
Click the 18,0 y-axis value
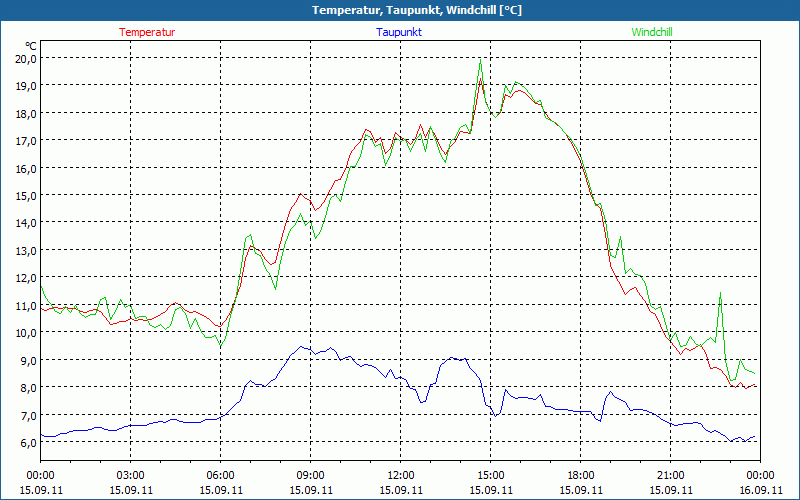[x=26, y=114]
